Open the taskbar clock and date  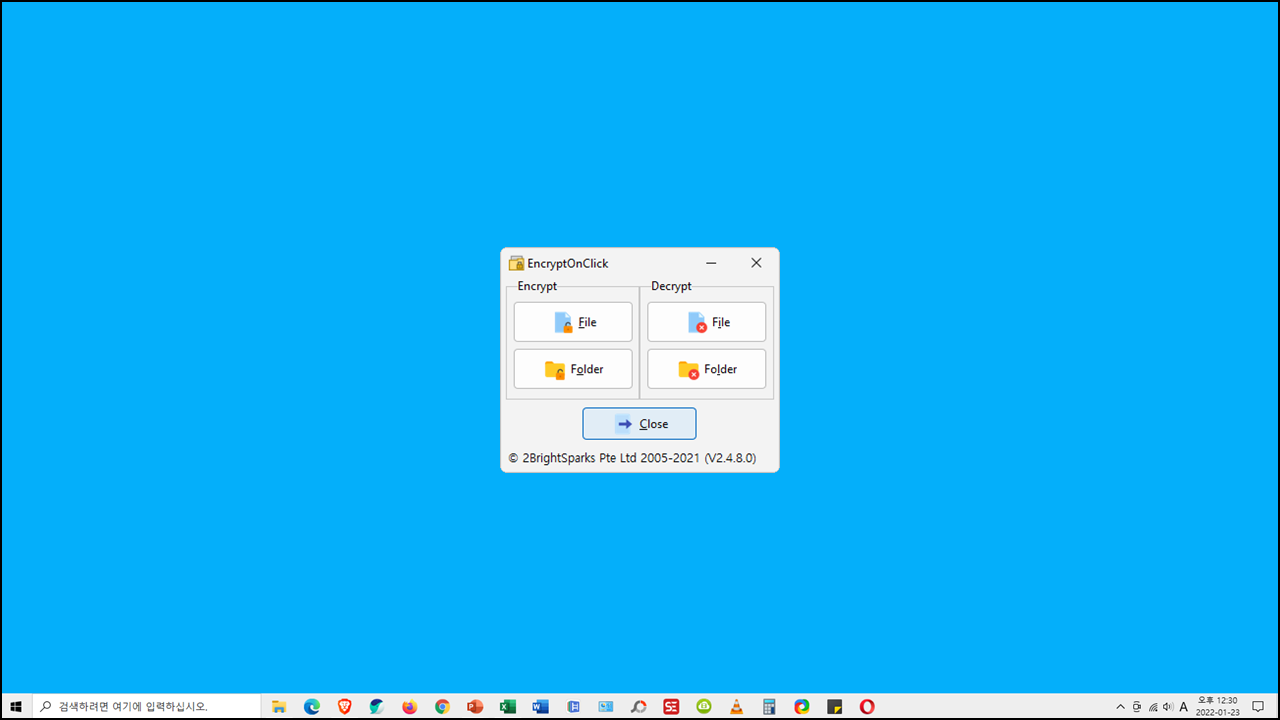1217,707
